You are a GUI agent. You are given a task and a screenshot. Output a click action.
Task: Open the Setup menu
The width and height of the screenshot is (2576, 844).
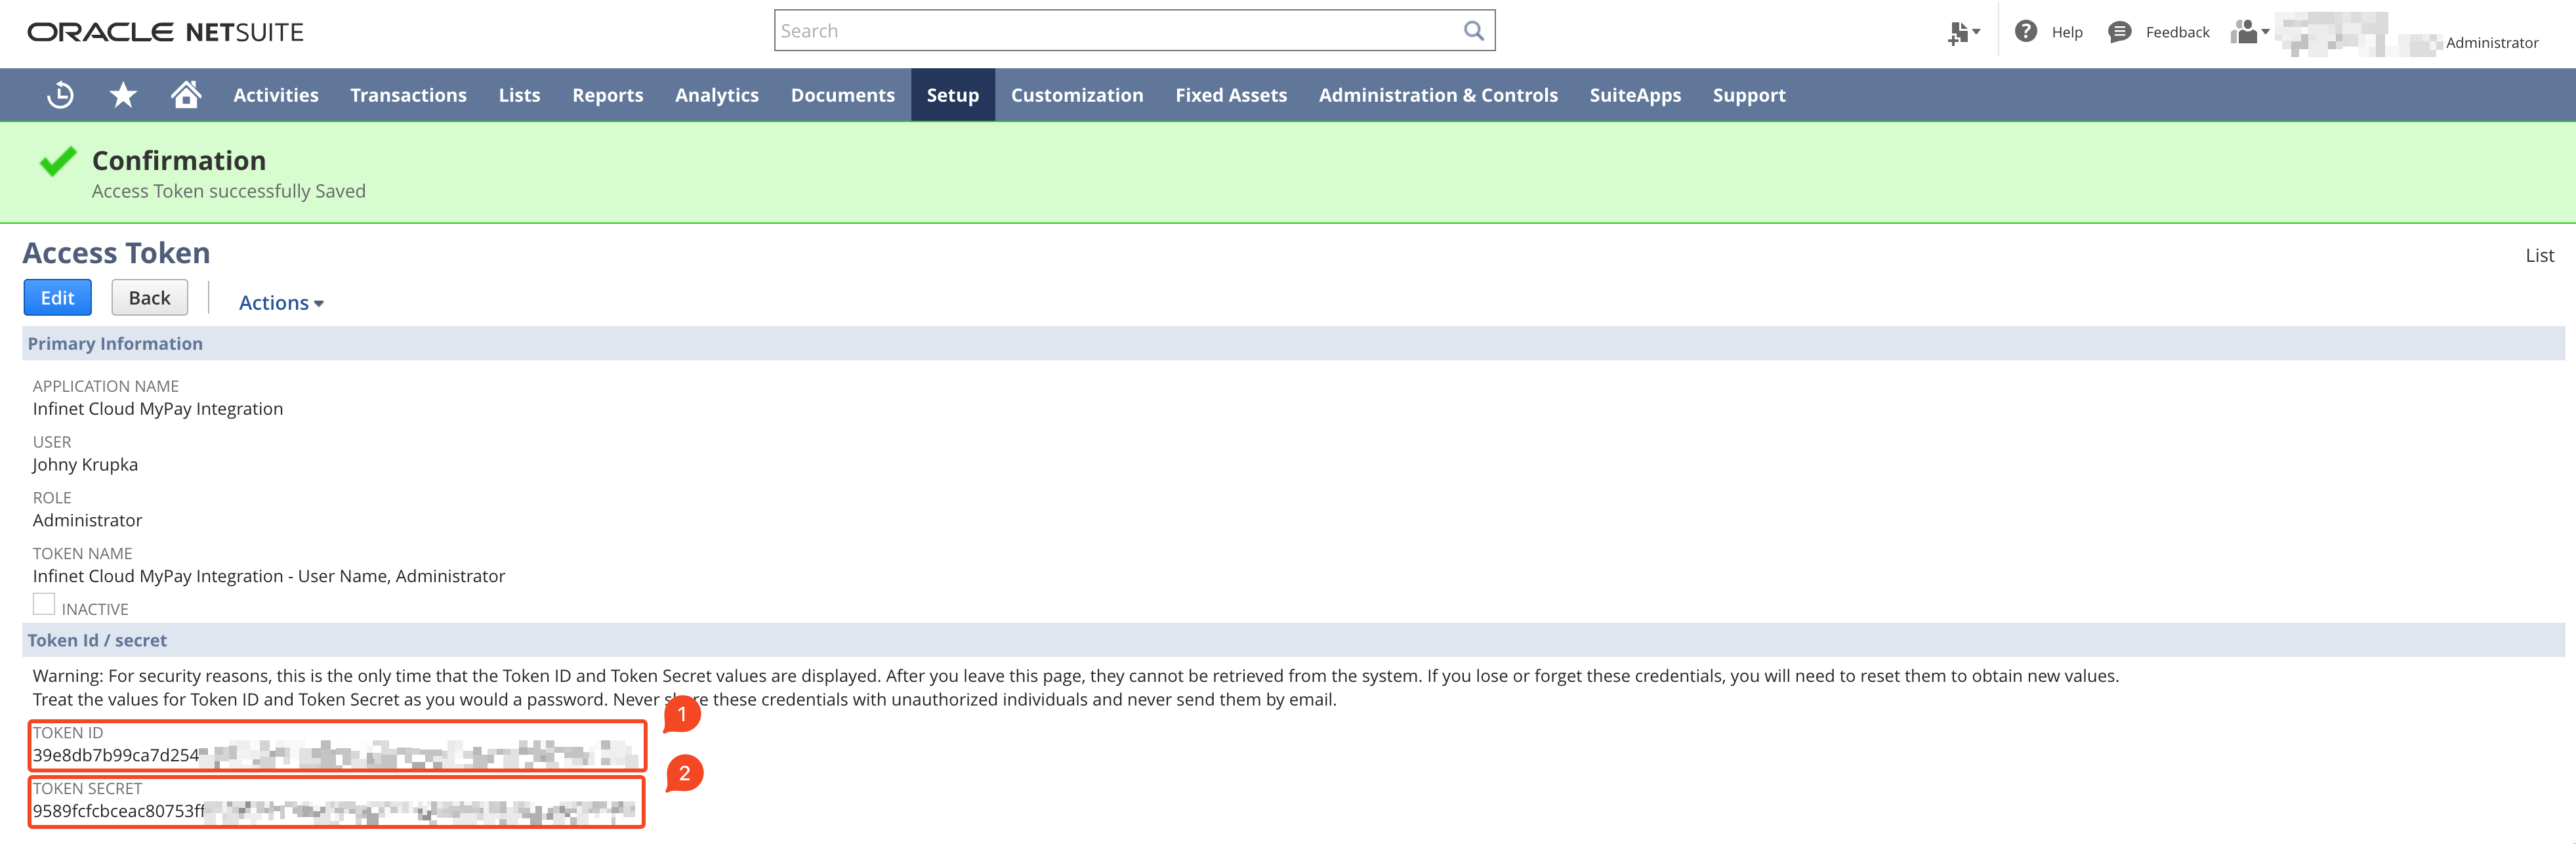click(952, 95)
